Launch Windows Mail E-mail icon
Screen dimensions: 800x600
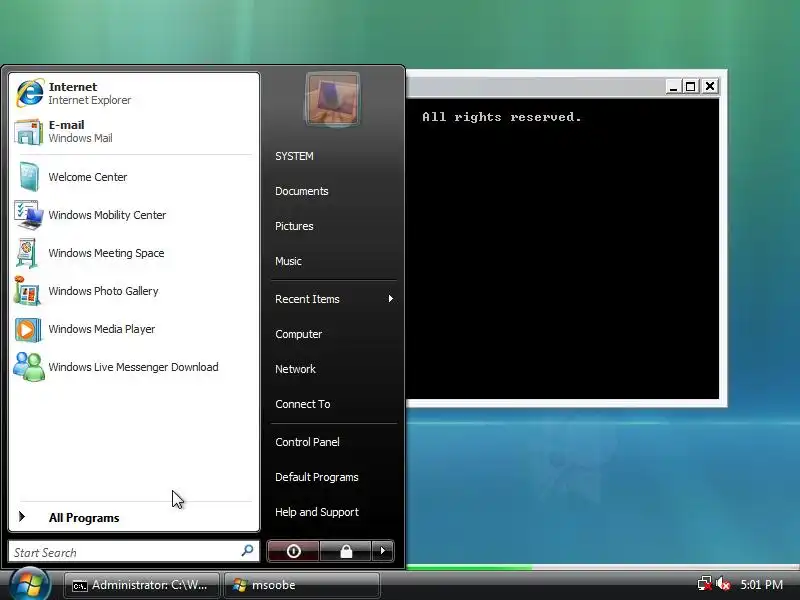tap(29, 132)
